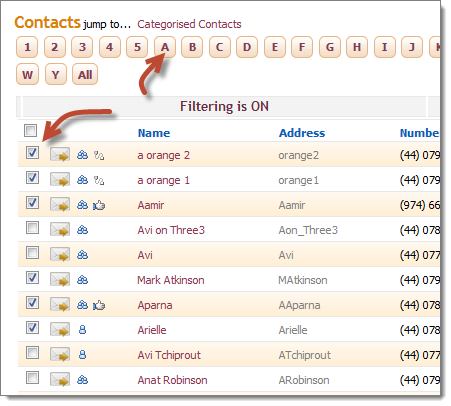Open the Mark Atkinson contact name
The height and width of the screenshot is (406, 451).
click(x=171, y=280)
